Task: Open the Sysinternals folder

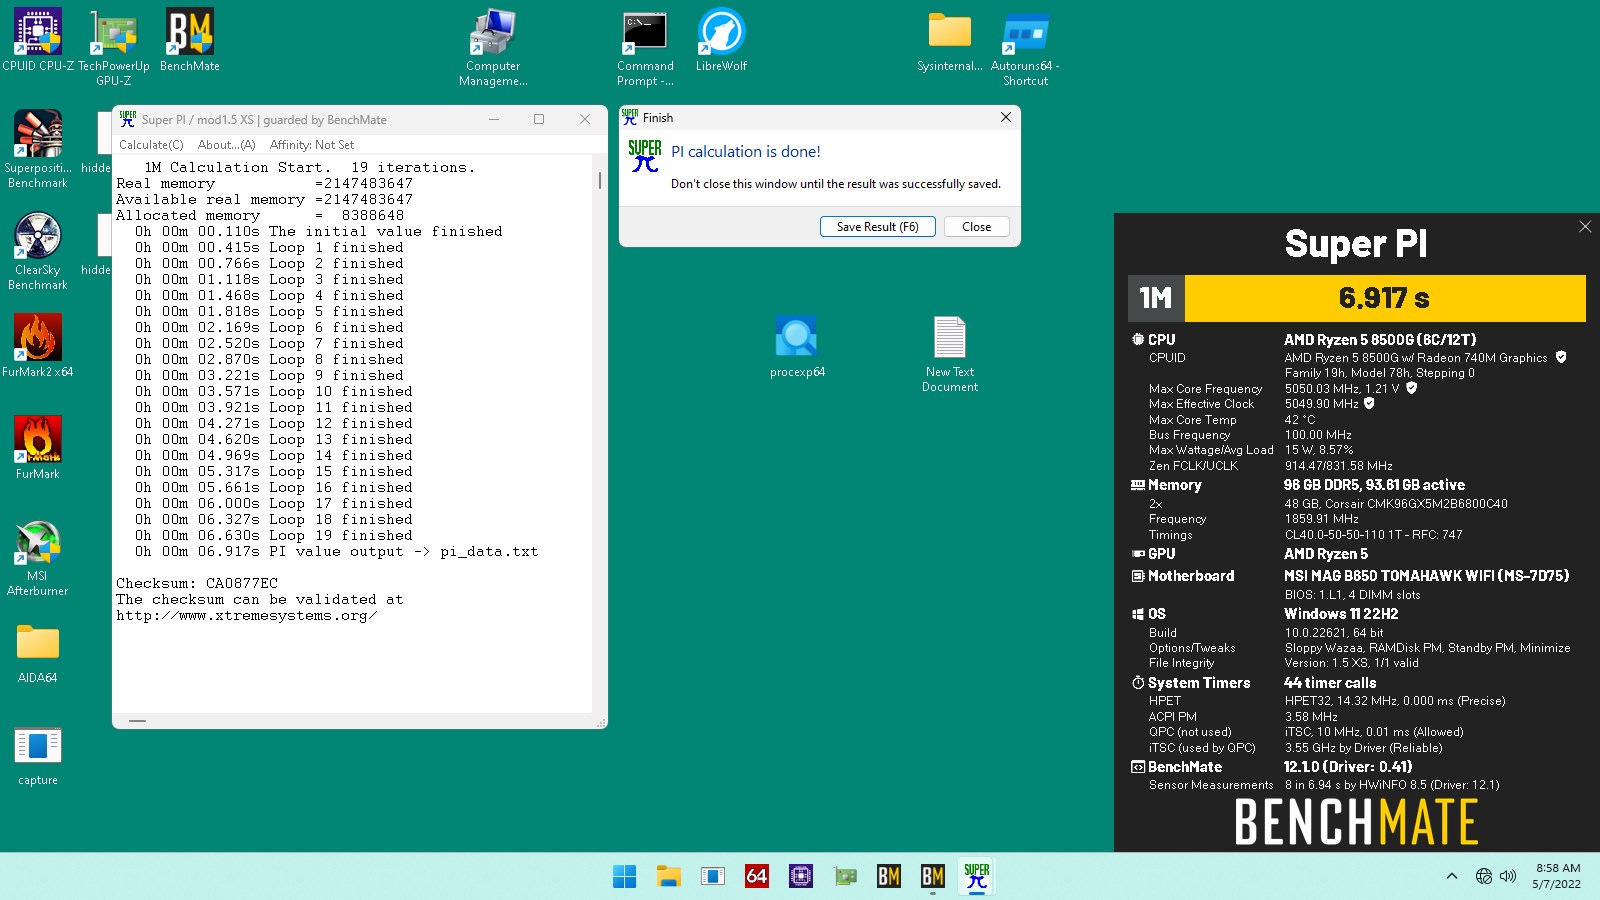Action: (x=950, y=41)
